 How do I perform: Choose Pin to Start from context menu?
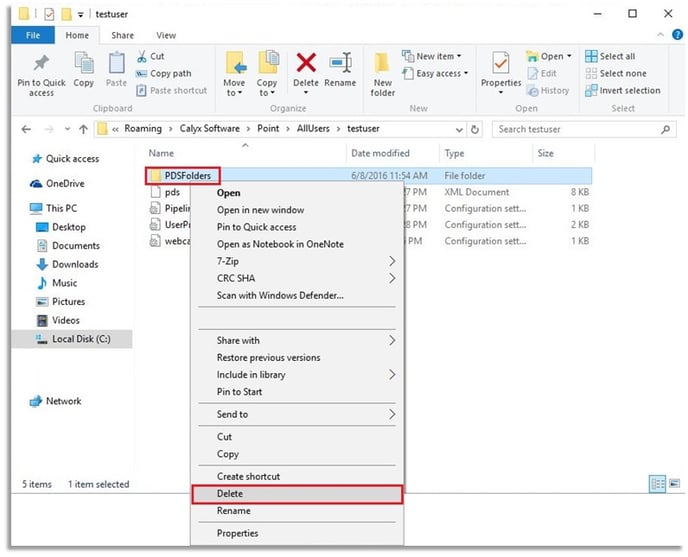point(297,392)
